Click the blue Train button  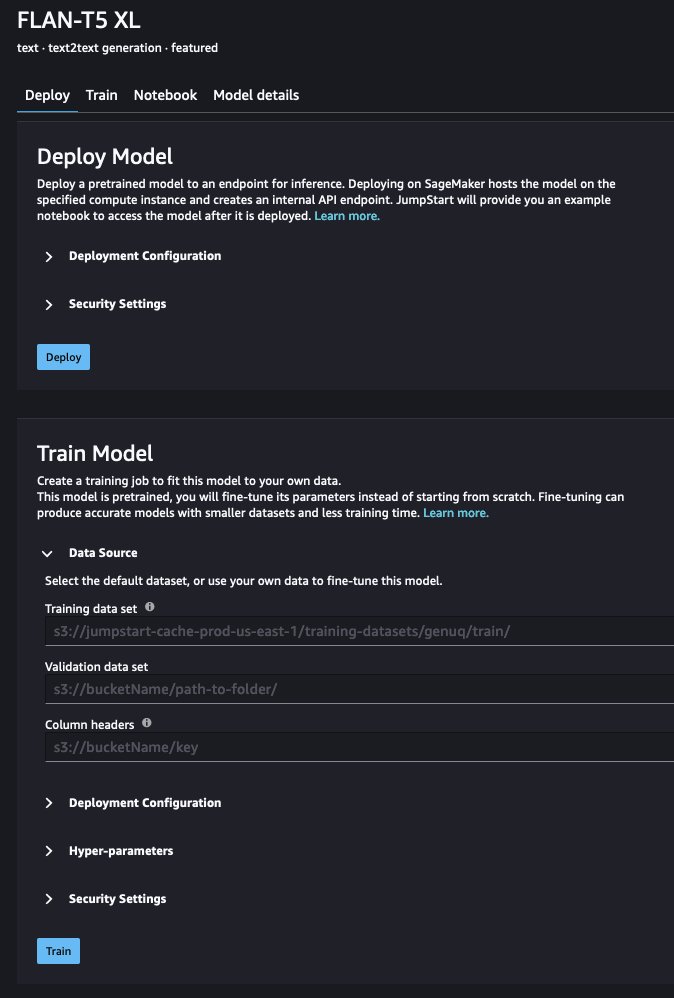(x=59, y=951)
